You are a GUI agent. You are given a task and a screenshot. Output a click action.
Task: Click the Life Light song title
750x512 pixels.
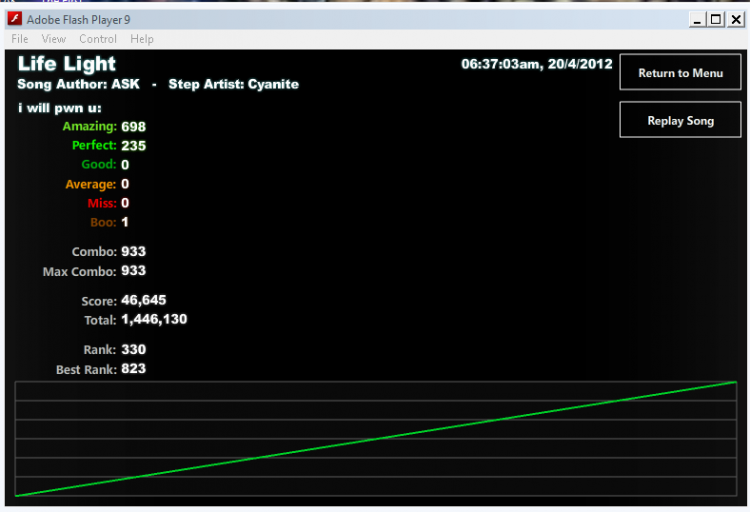coord(66,64)
